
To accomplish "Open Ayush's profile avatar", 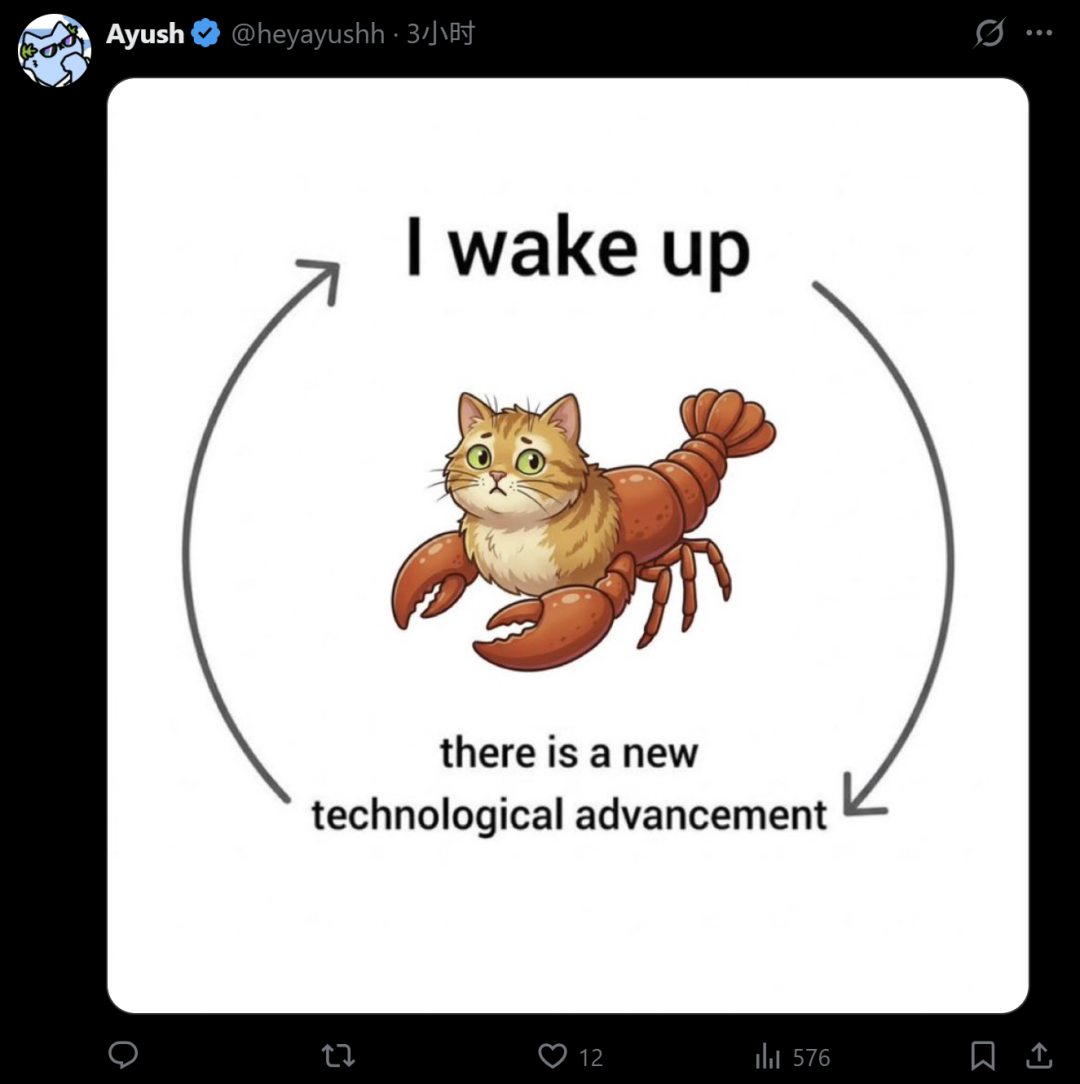I will pos(54,50).
